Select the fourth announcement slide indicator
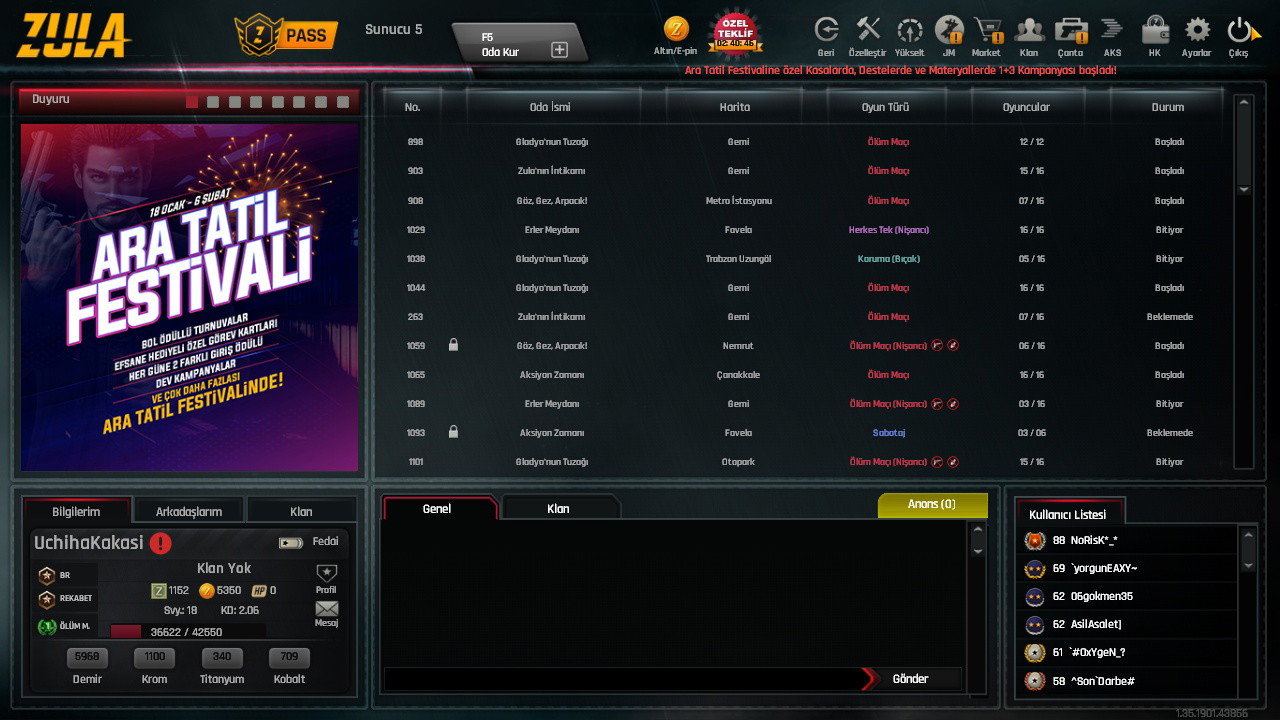 (256, 102)
